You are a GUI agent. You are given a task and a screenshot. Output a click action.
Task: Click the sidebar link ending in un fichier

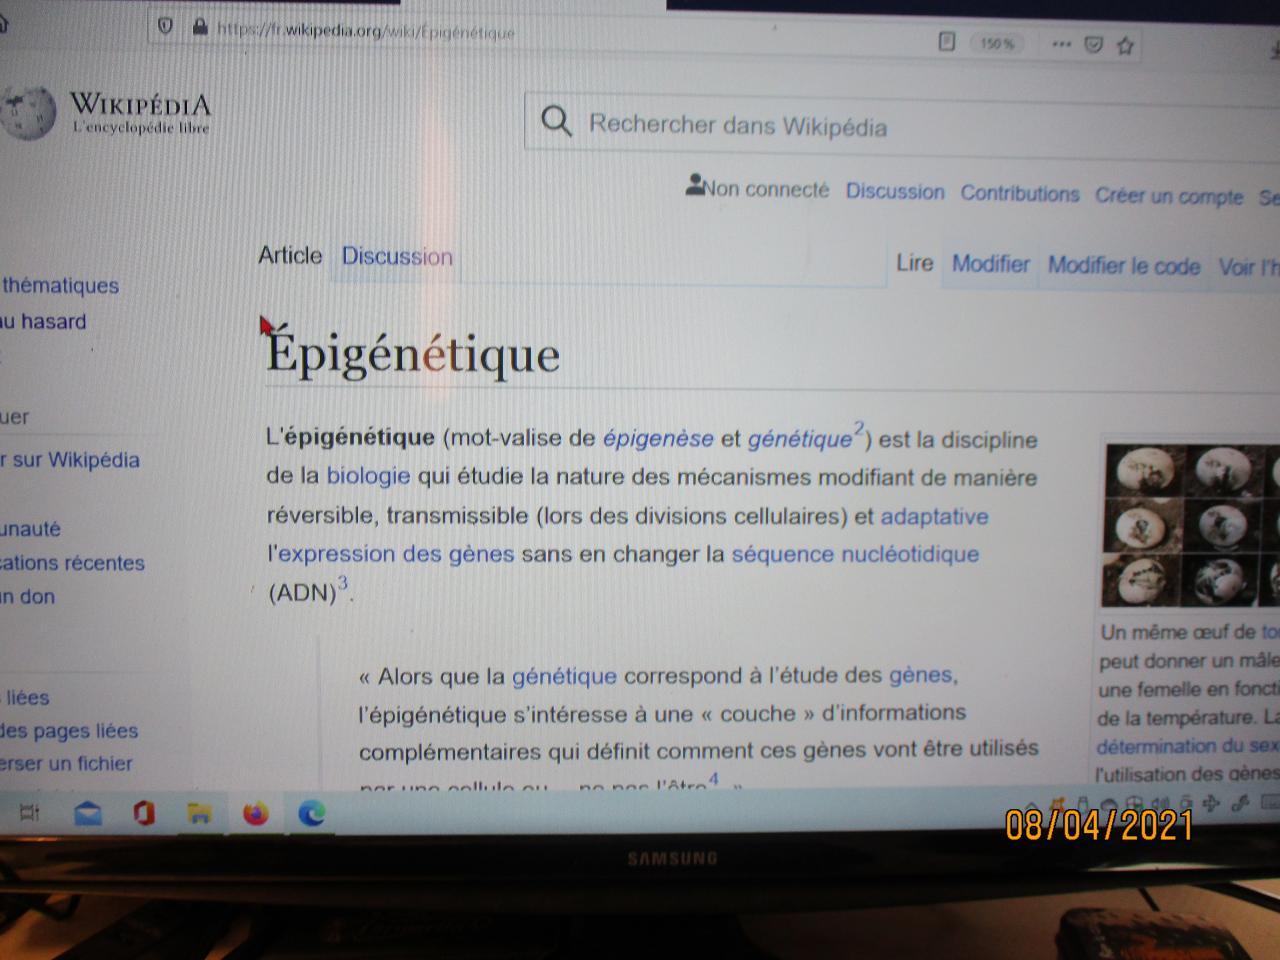[66, 764]
